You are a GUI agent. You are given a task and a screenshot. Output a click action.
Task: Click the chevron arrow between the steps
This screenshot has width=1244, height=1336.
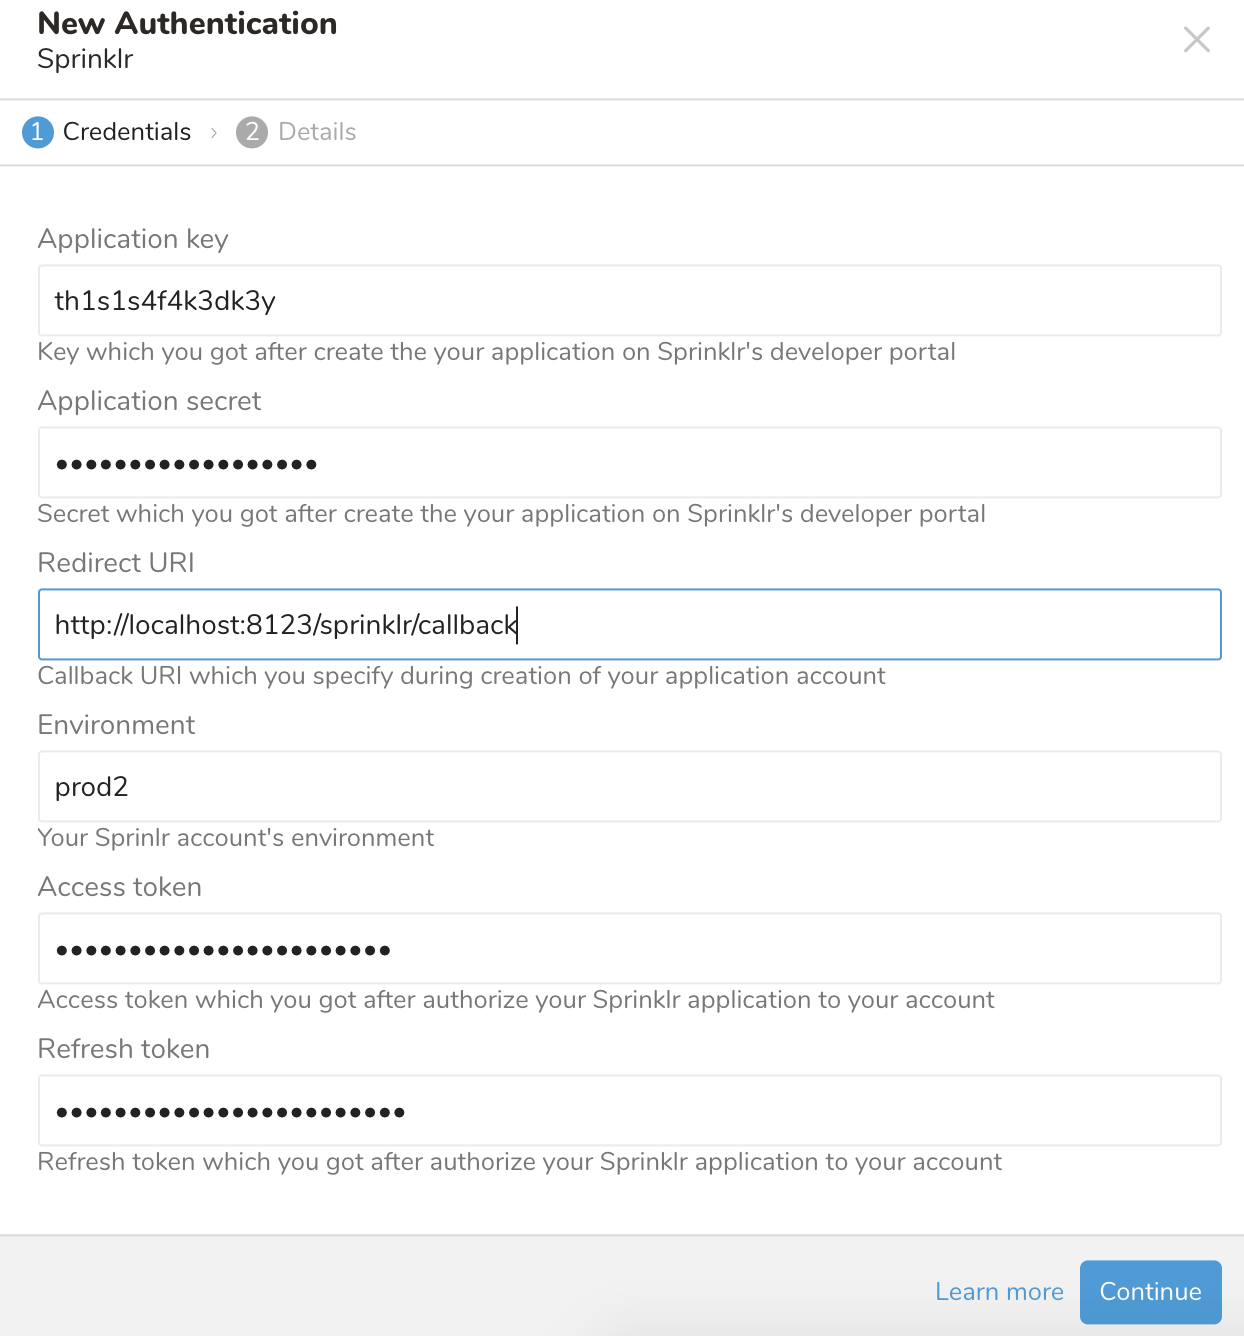tap(214, 133)
